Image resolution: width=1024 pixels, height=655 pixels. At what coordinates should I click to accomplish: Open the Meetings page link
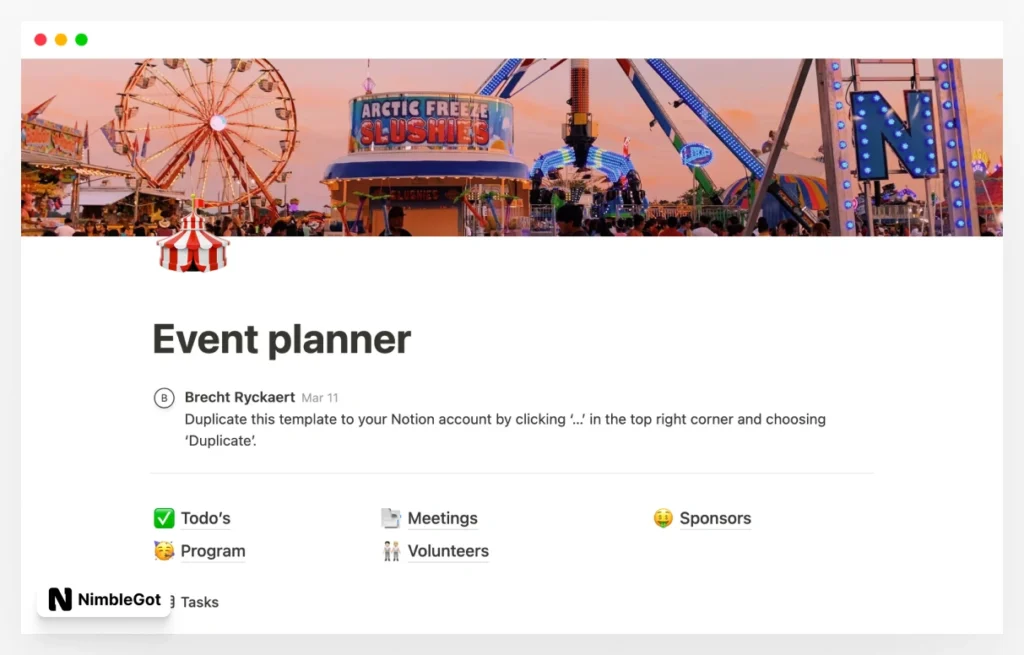pos(442,518)
